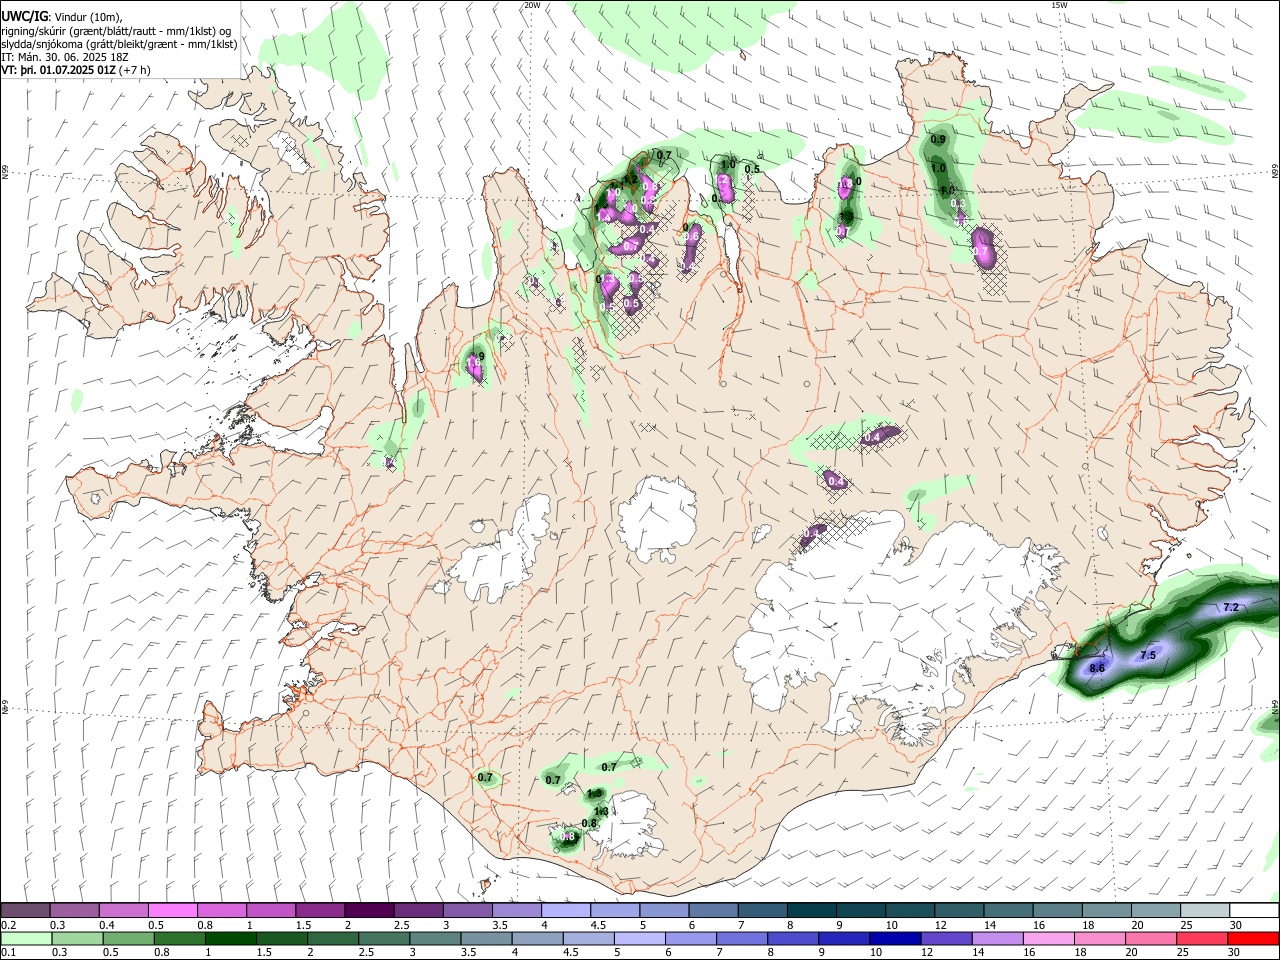Screen dimensions: 1280x960
Task: Click the 'Vindur (10m)' header text
Action: 89,17
